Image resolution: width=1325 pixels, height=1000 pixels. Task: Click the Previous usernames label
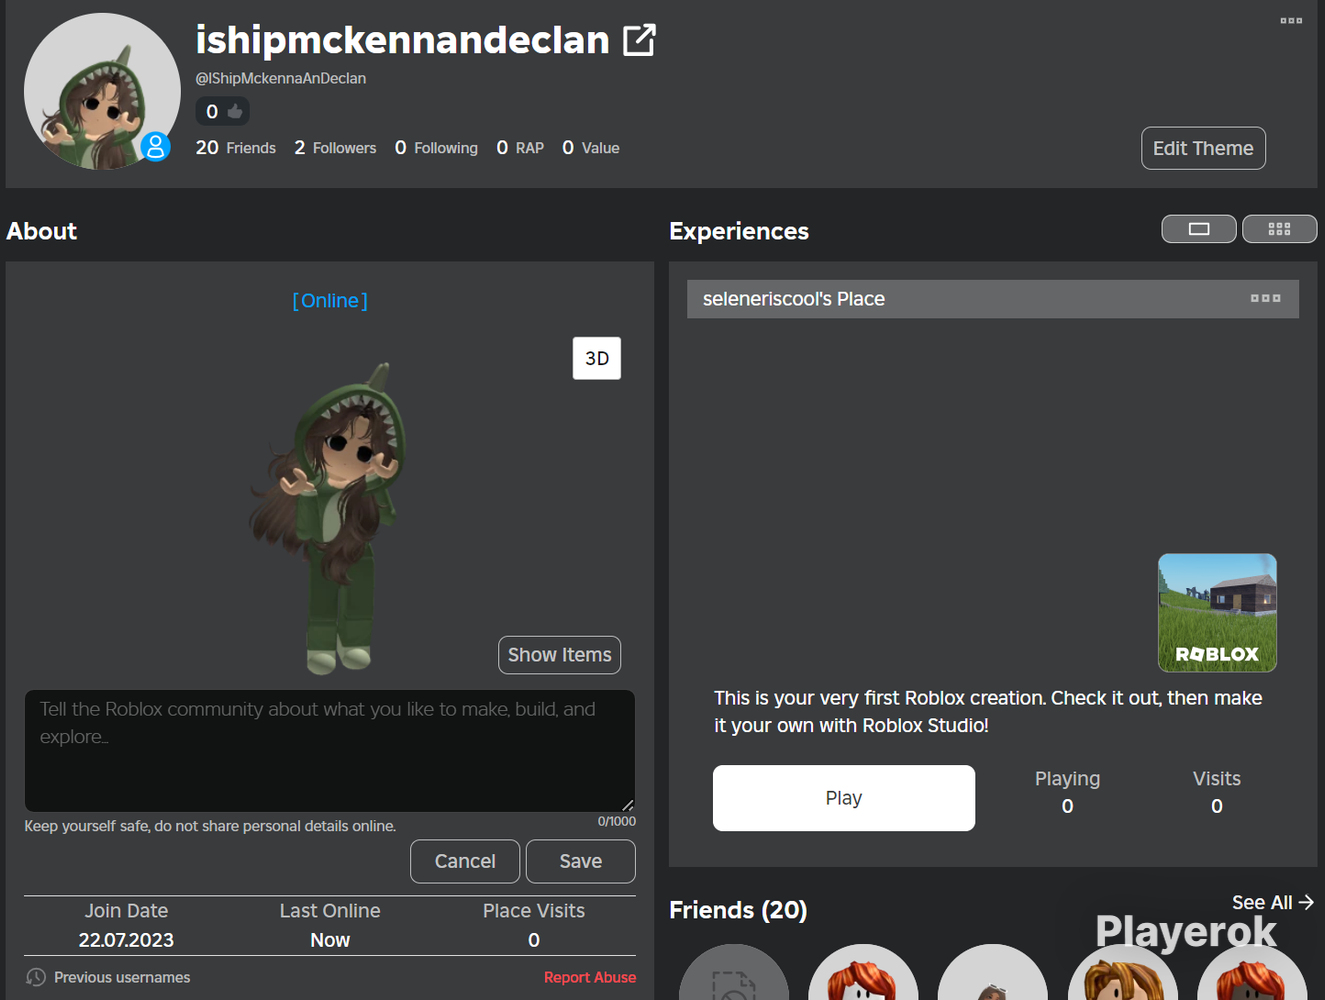(x=122, y=977)
